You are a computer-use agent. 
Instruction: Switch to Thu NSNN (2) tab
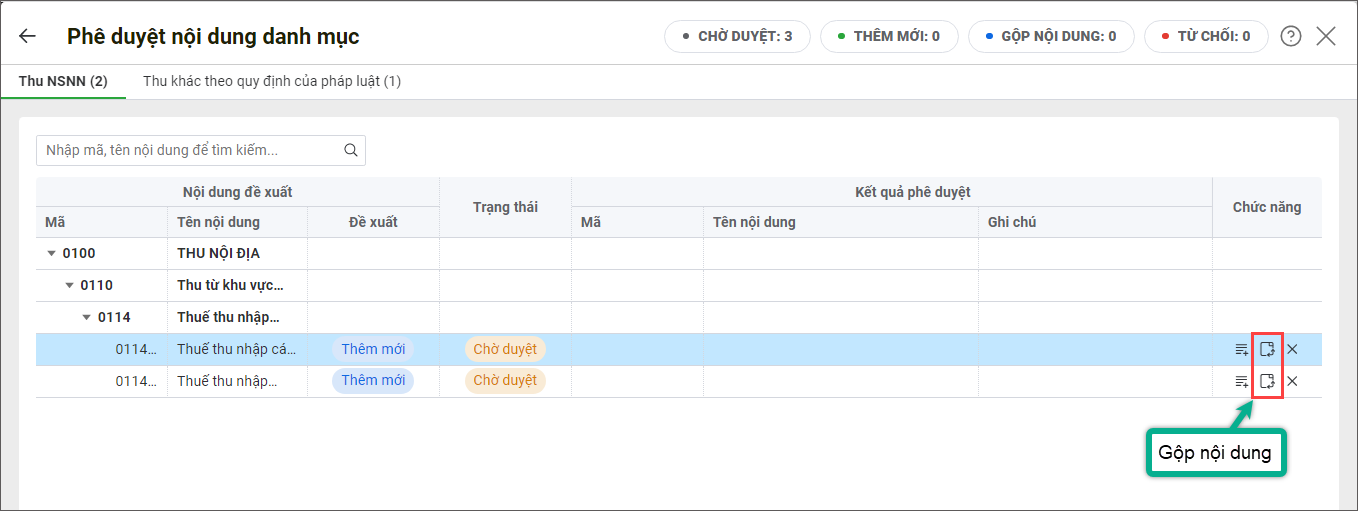63,81
